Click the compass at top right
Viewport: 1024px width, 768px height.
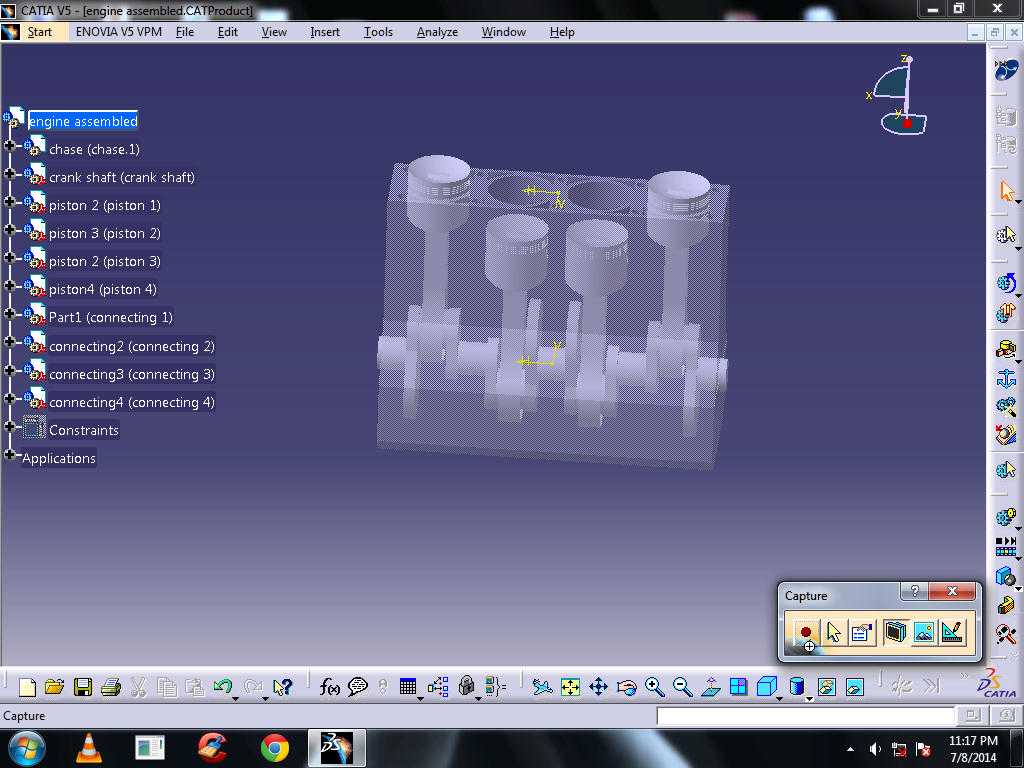point(899,95)
